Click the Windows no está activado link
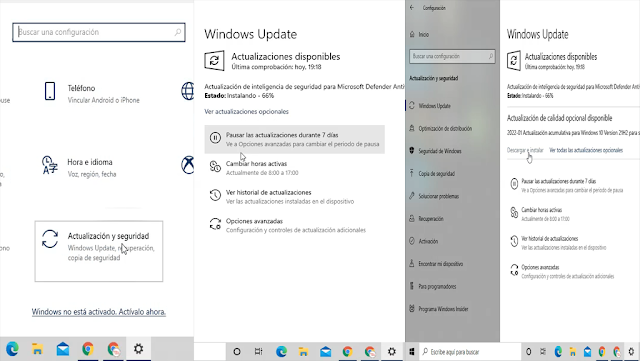Viewport: 640px width, 361px height. click(x=99, y=312)
